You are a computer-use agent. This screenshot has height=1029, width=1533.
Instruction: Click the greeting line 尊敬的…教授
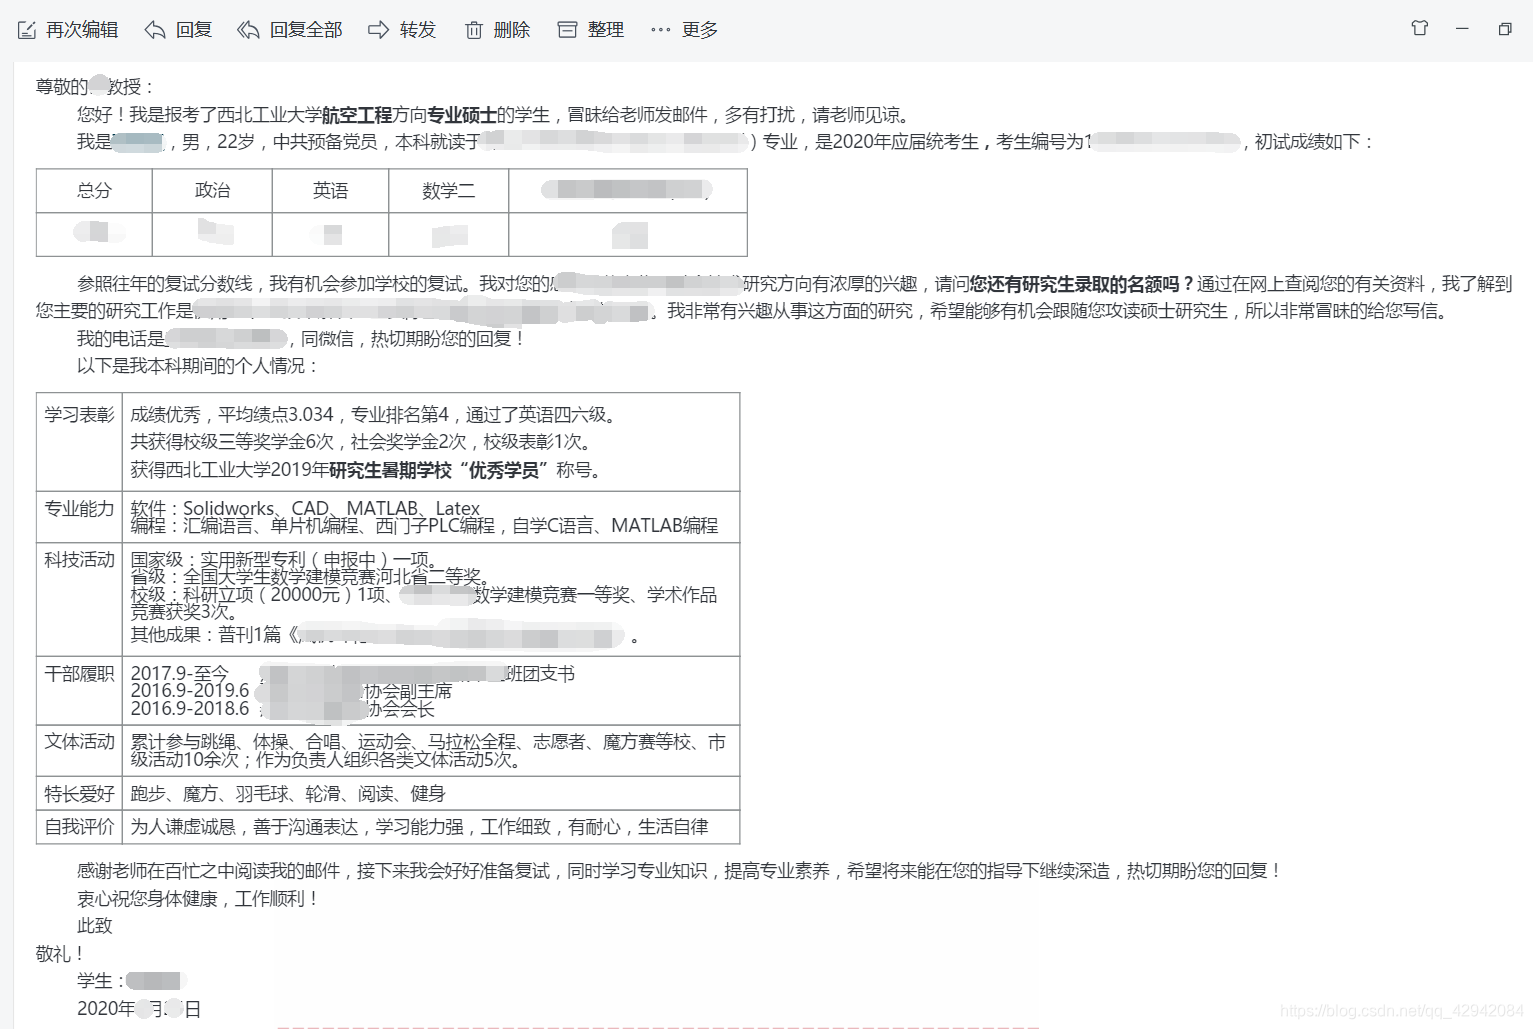(95, 87)
